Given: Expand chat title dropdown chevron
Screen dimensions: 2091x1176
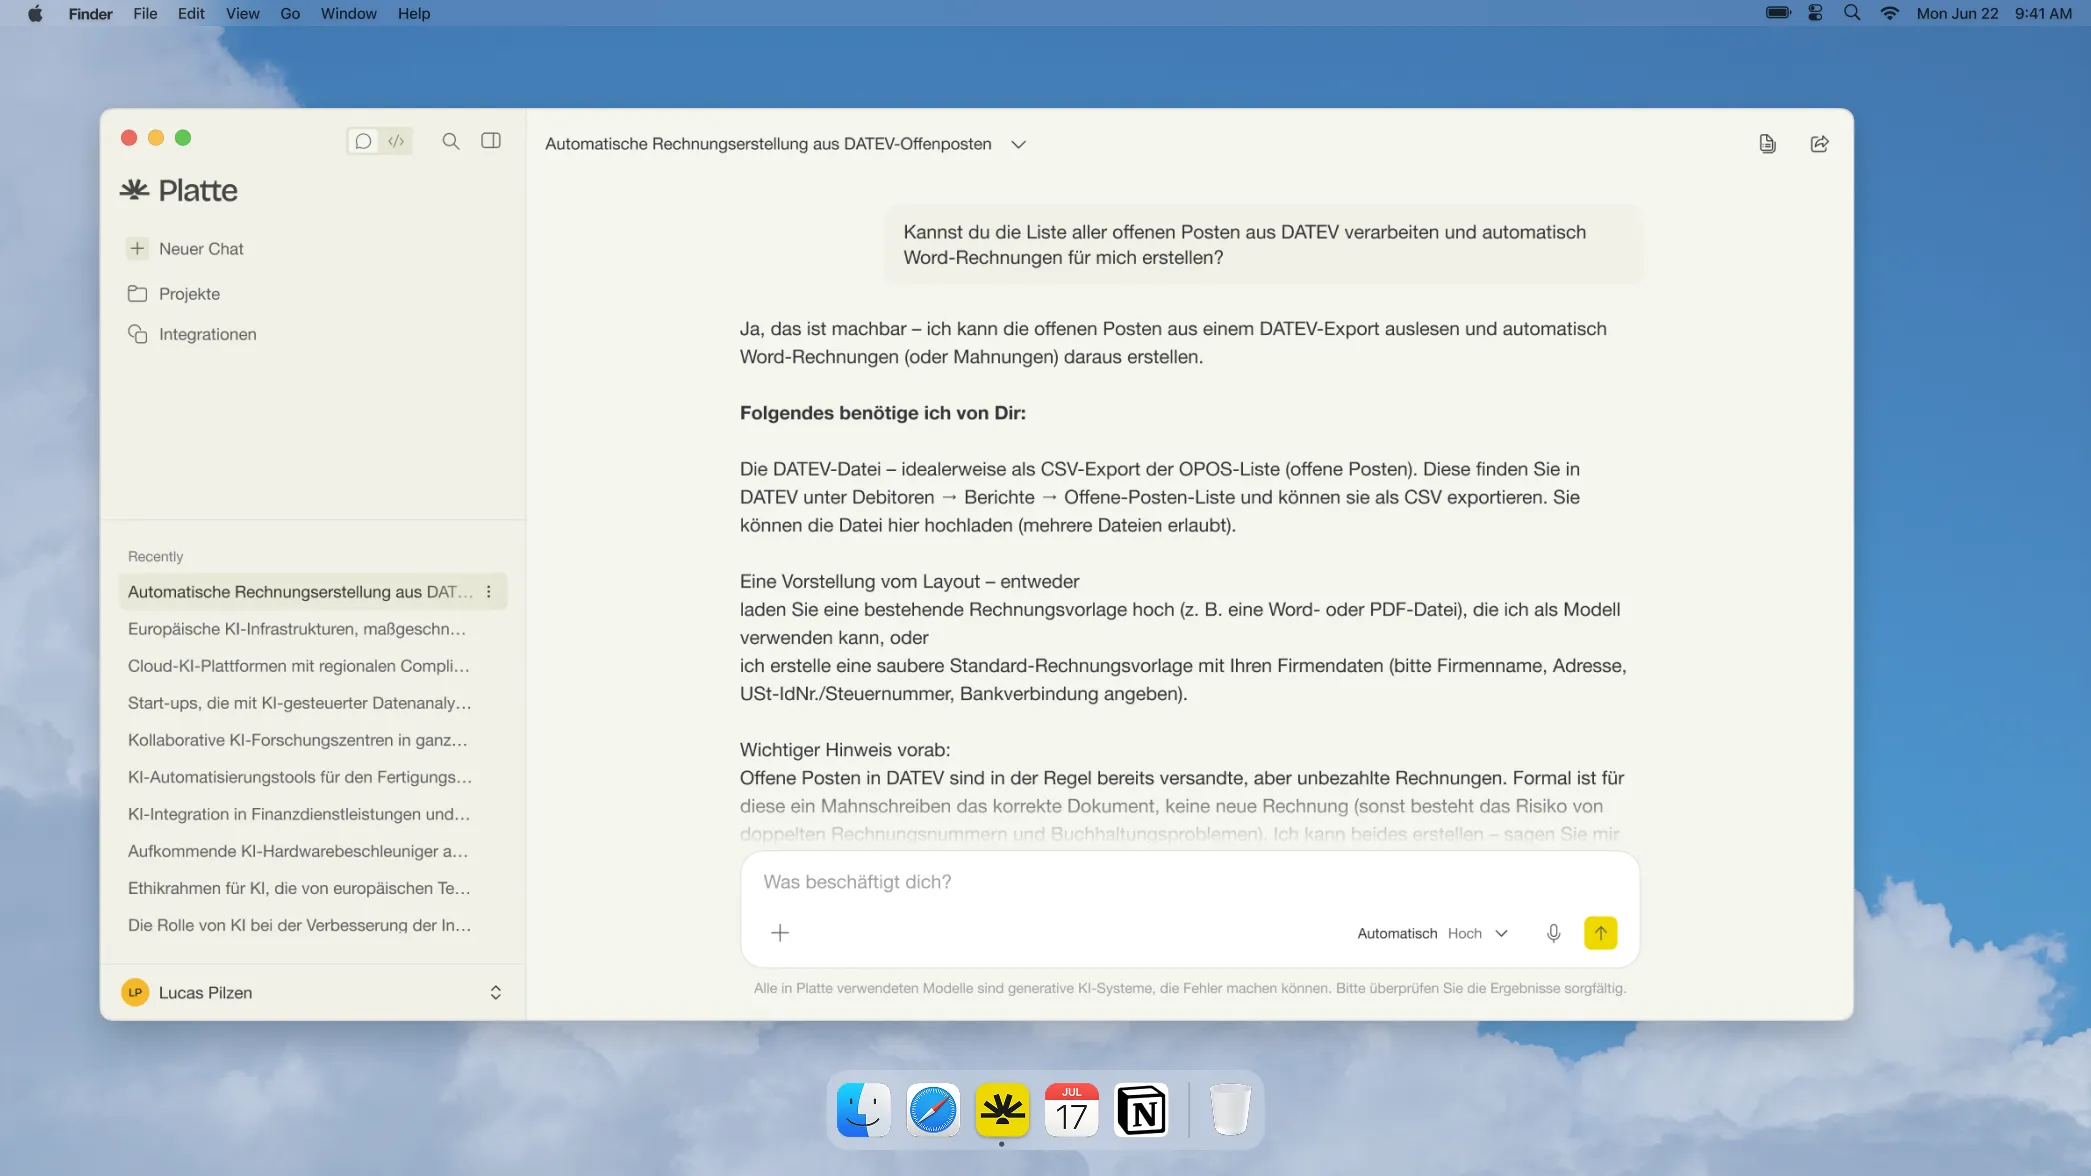Looking at the screenshot, I should point(1018,145).
